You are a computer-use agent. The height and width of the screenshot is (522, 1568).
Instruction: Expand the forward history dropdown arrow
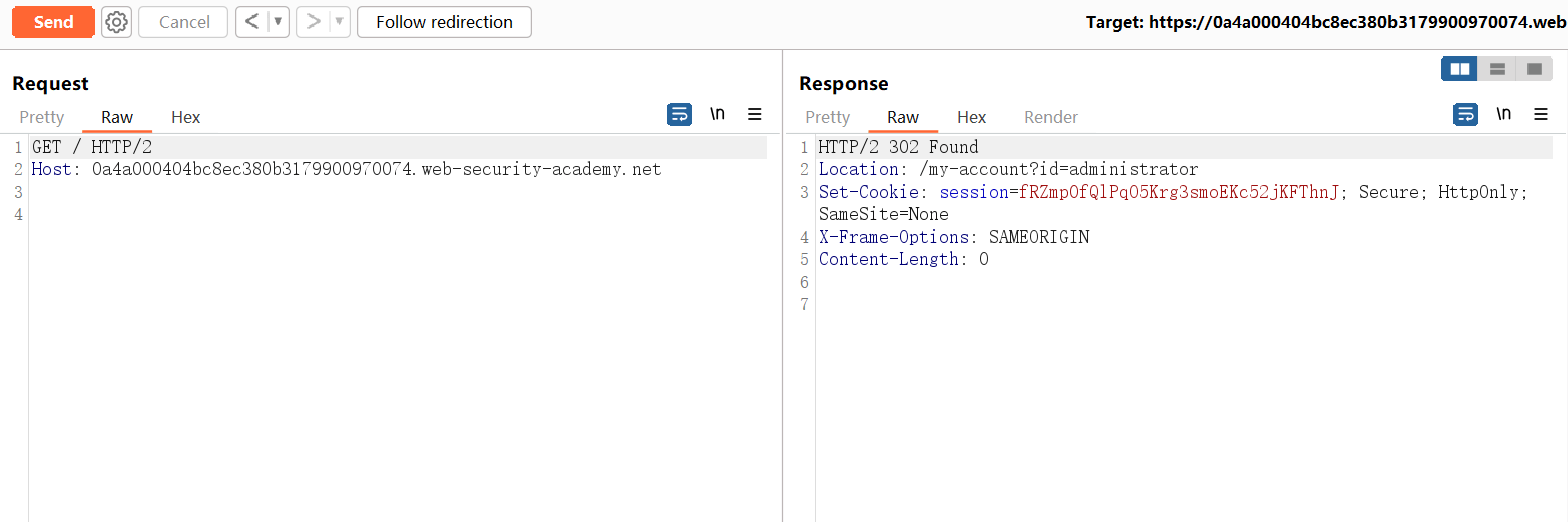click(339, 22)
